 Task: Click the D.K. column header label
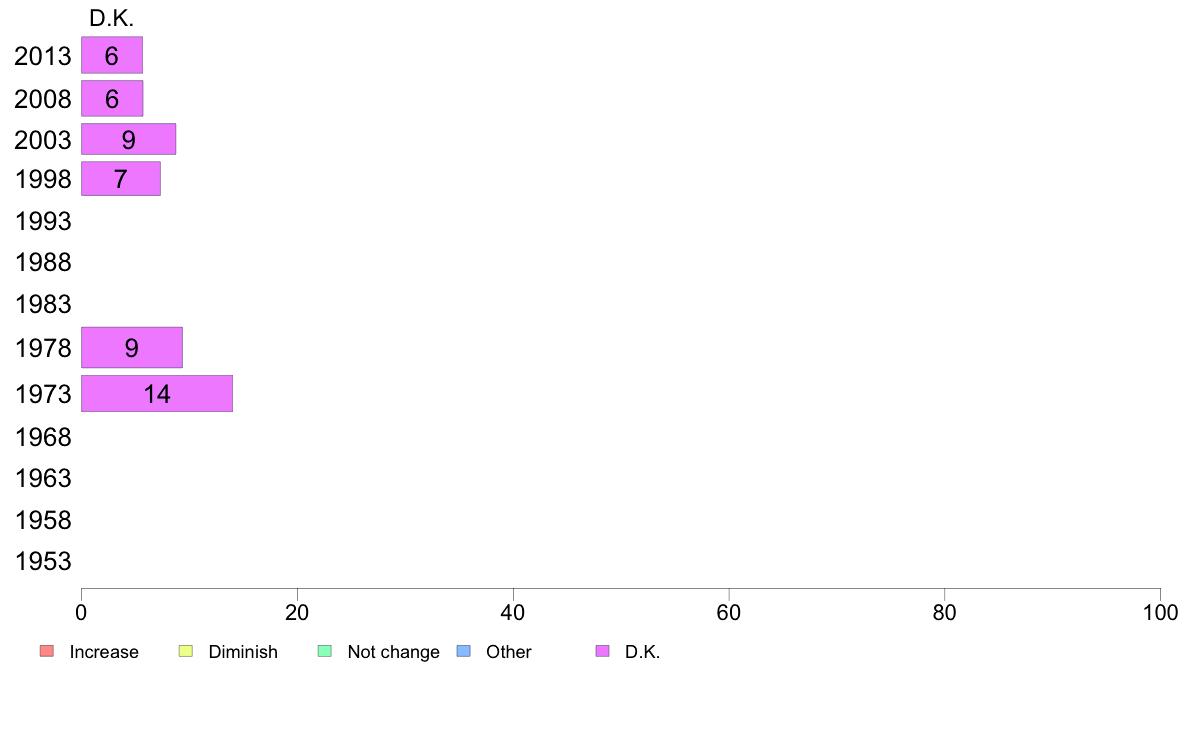(x=111, y=18)
